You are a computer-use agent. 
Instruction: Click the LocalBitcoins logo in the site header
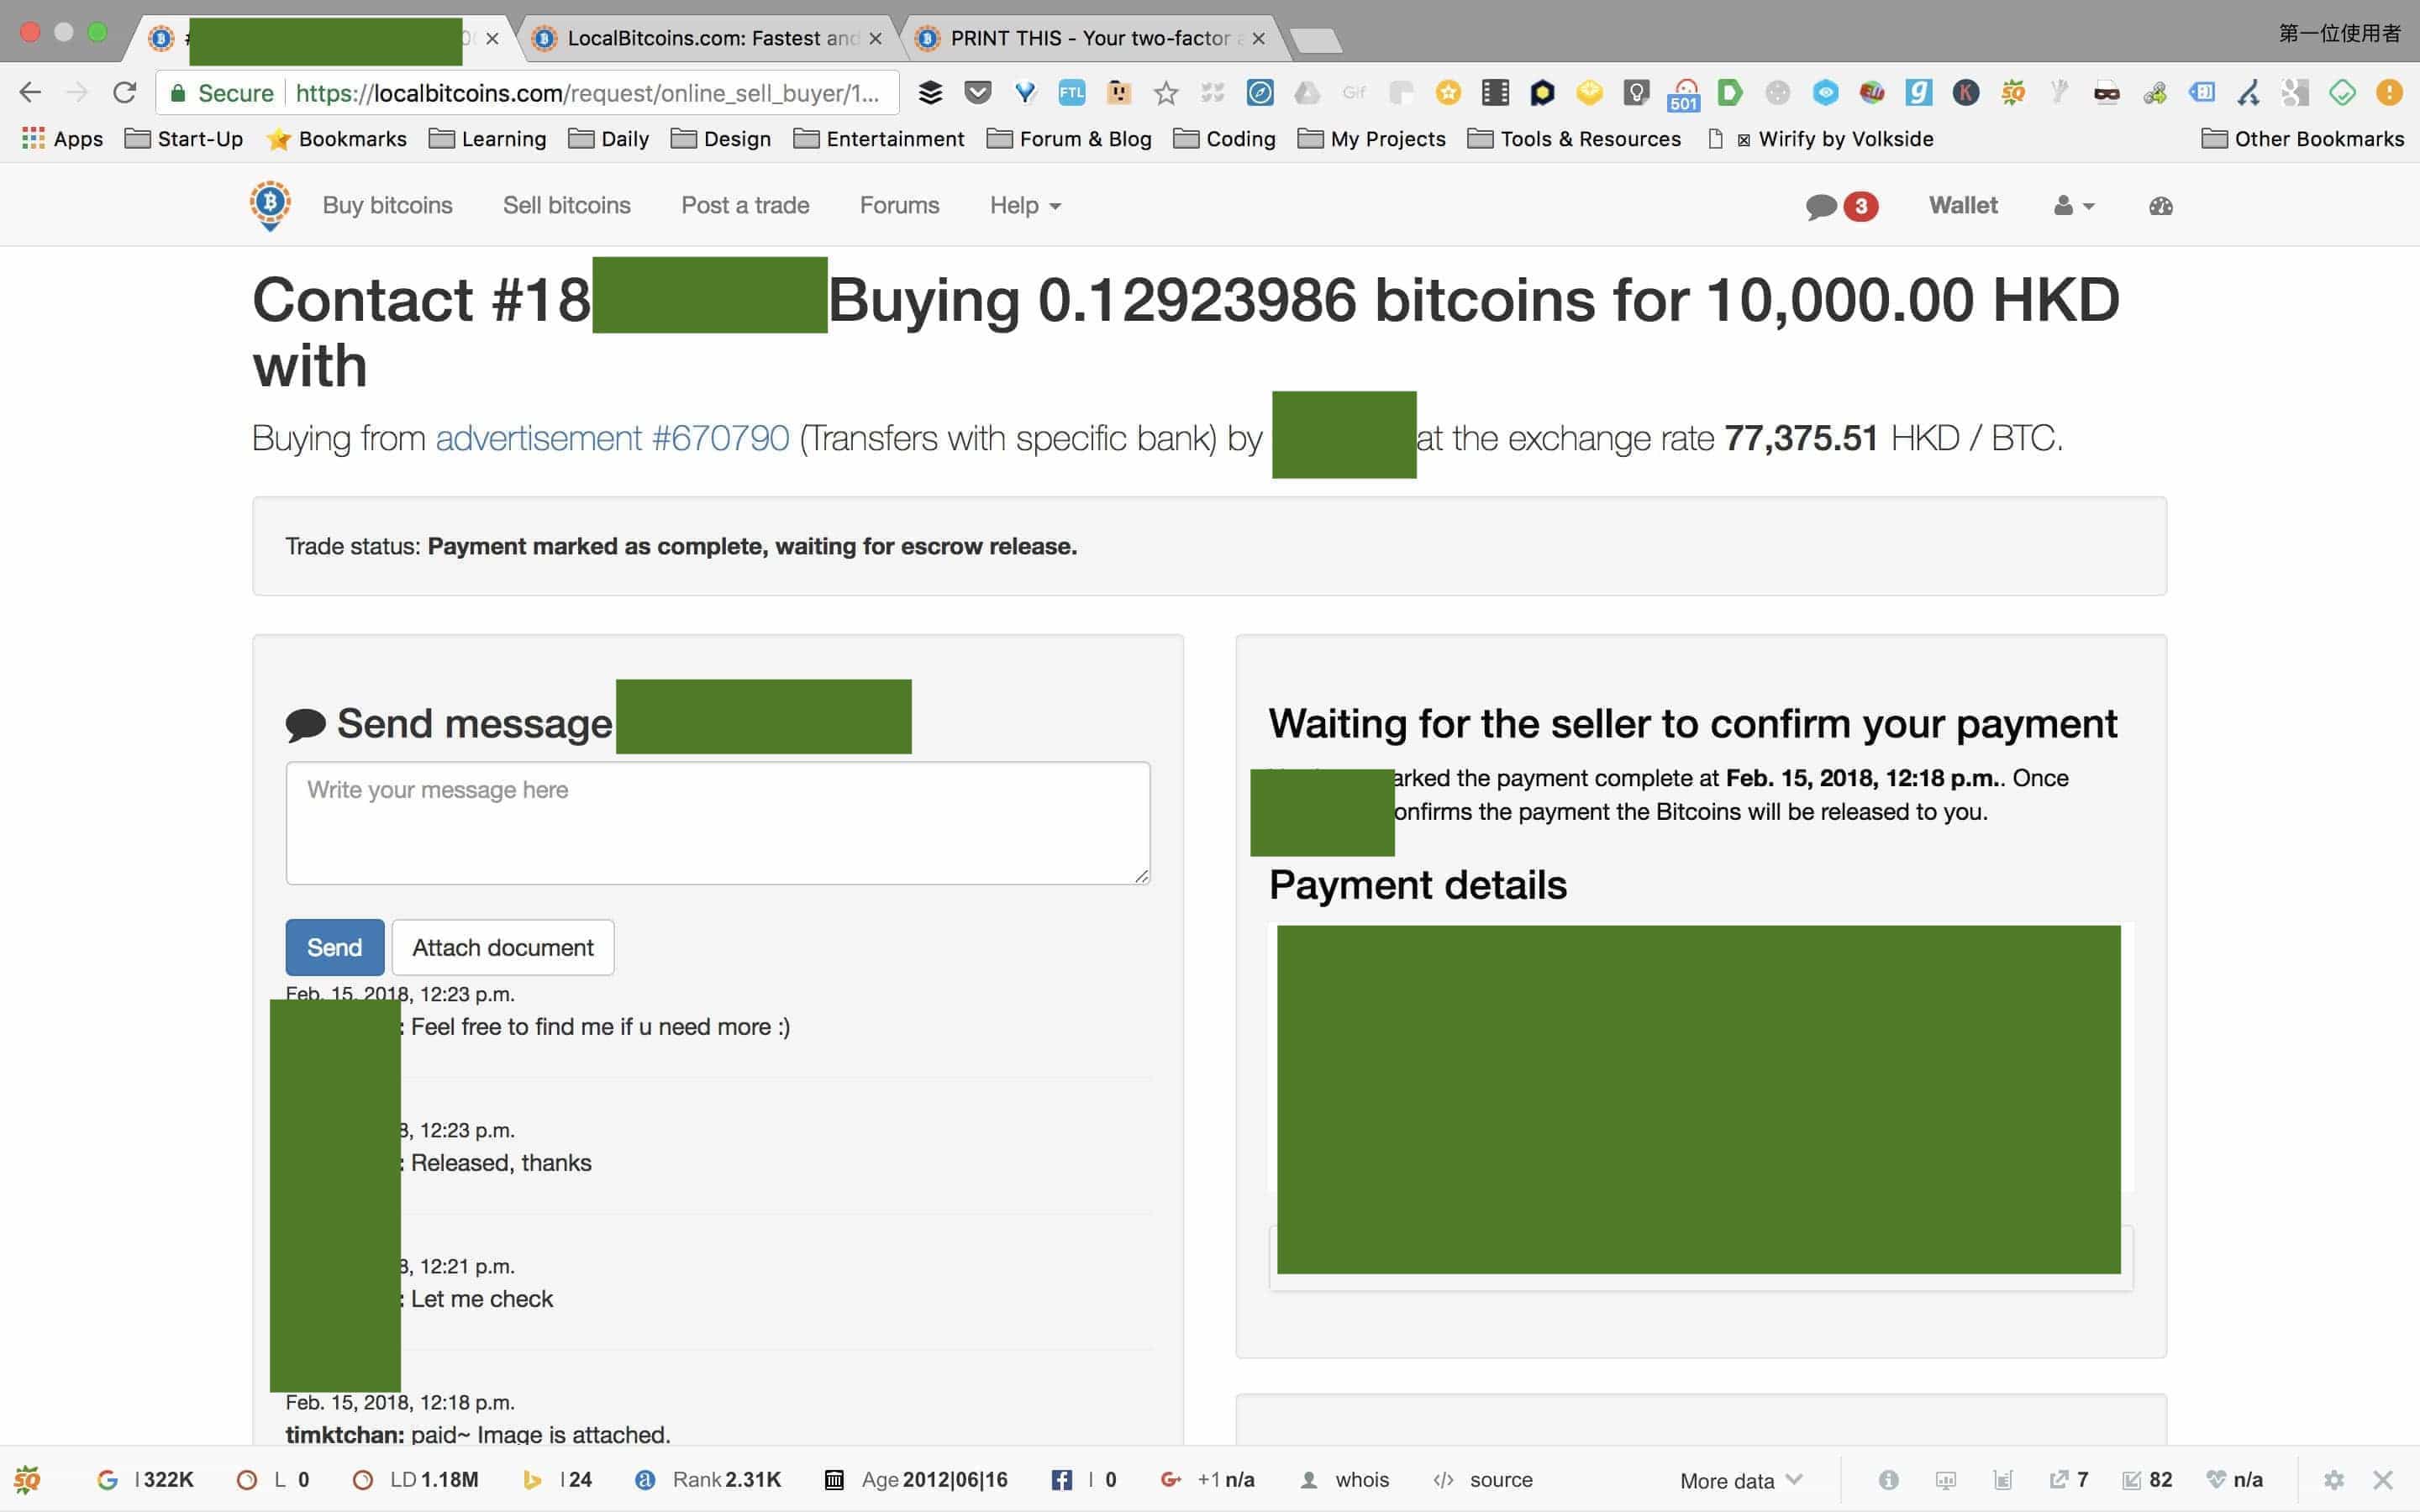pos(270,205)
